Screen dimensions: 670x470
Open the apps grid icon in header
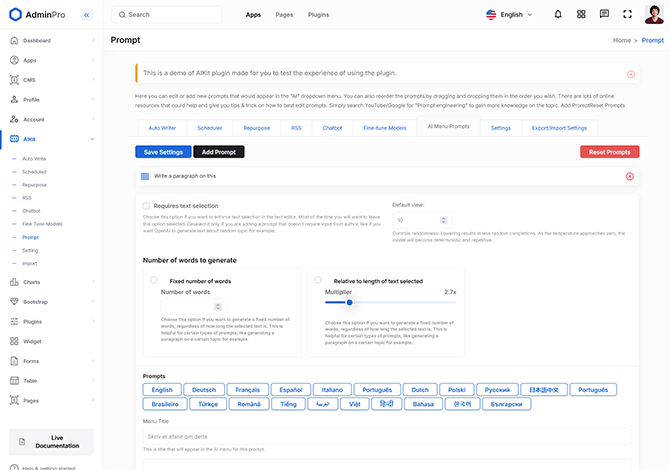(580, 15)
